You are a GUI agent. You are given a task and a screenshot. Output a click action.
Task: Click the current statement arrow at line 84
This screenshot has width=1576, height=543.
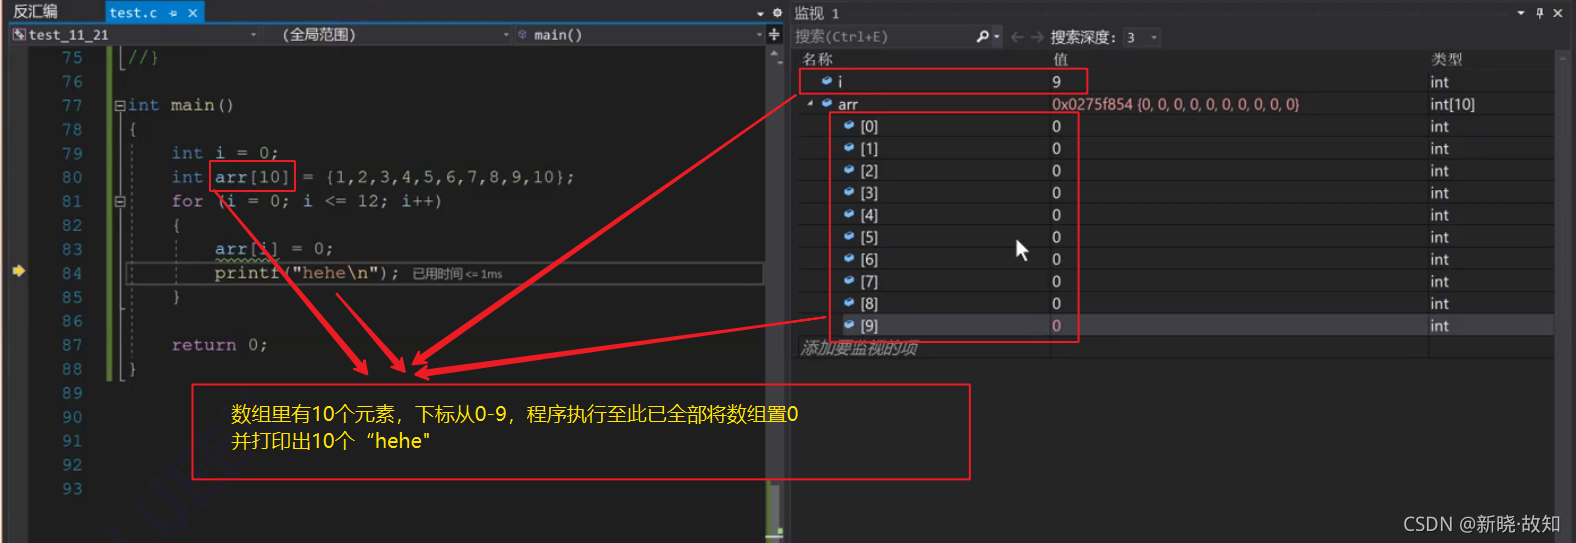tap(18, 270)
